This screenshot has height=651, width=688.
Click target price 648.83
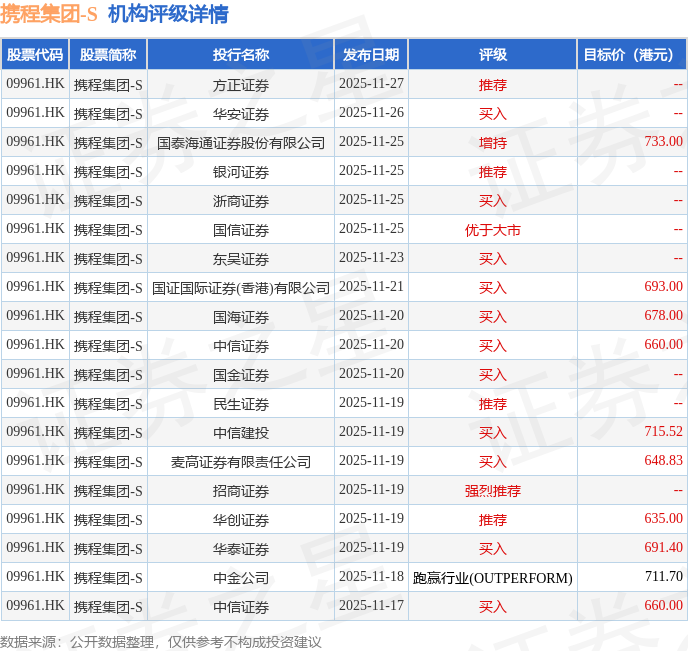click(x=663, y=460)
